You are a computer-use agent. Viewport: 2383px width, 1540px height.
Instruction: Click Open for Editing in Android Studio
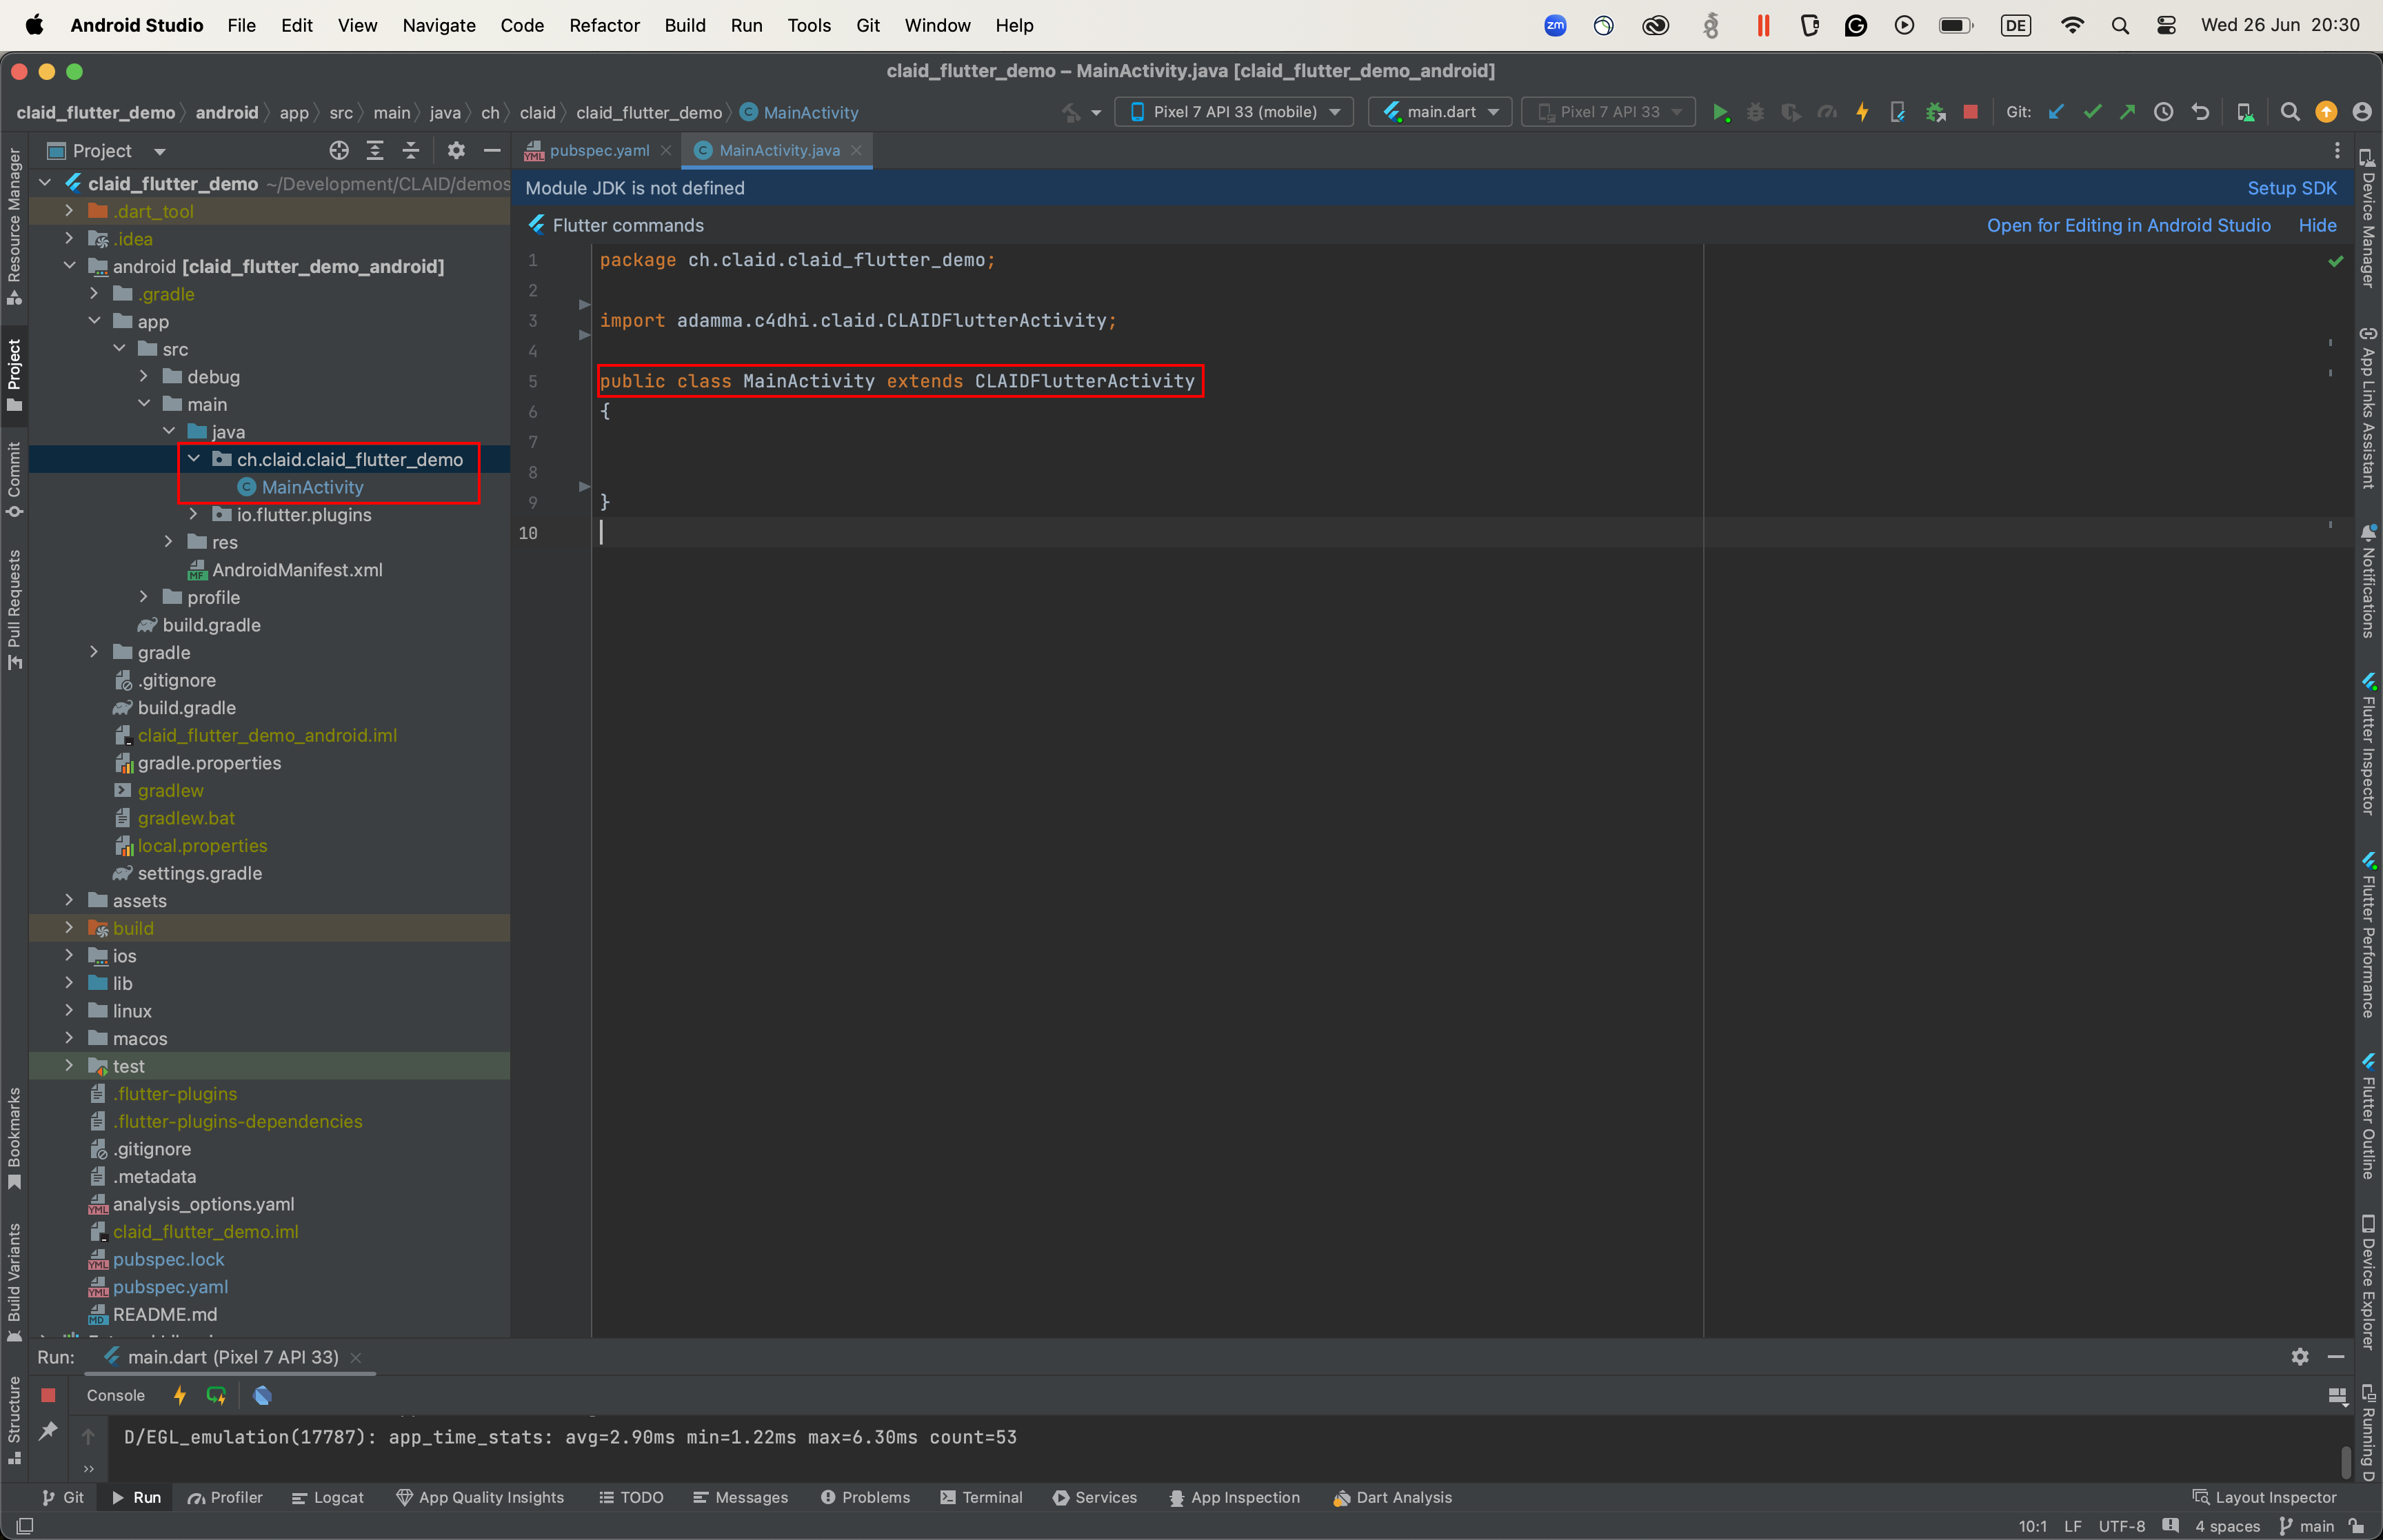tap(2129, 225)
